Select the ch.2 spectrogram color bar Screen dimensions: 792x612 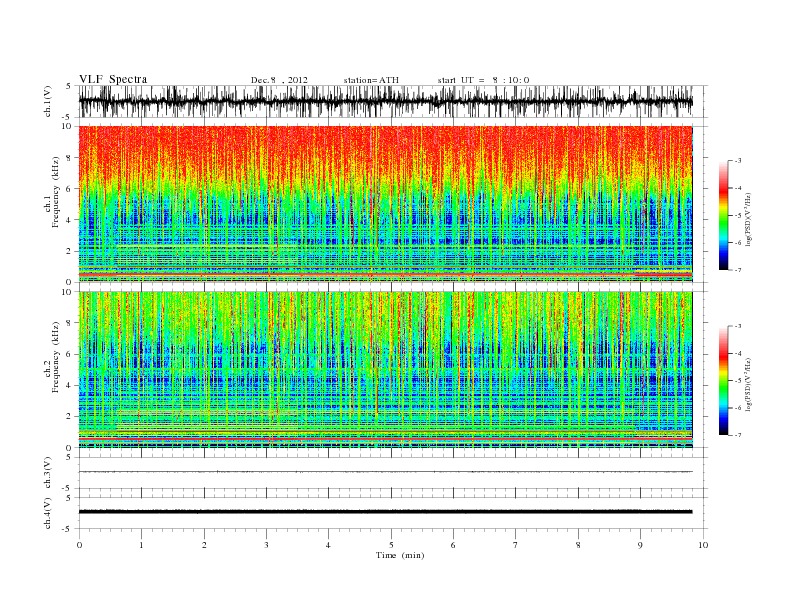click(723, 381)
